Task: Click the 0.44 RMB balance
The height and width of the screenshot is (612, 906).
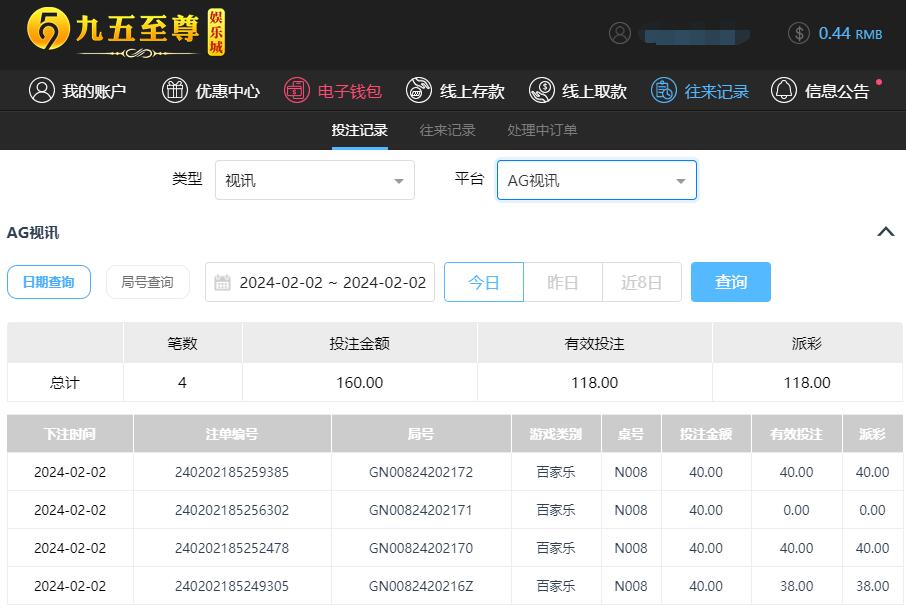Action: (x=850, y=34)
